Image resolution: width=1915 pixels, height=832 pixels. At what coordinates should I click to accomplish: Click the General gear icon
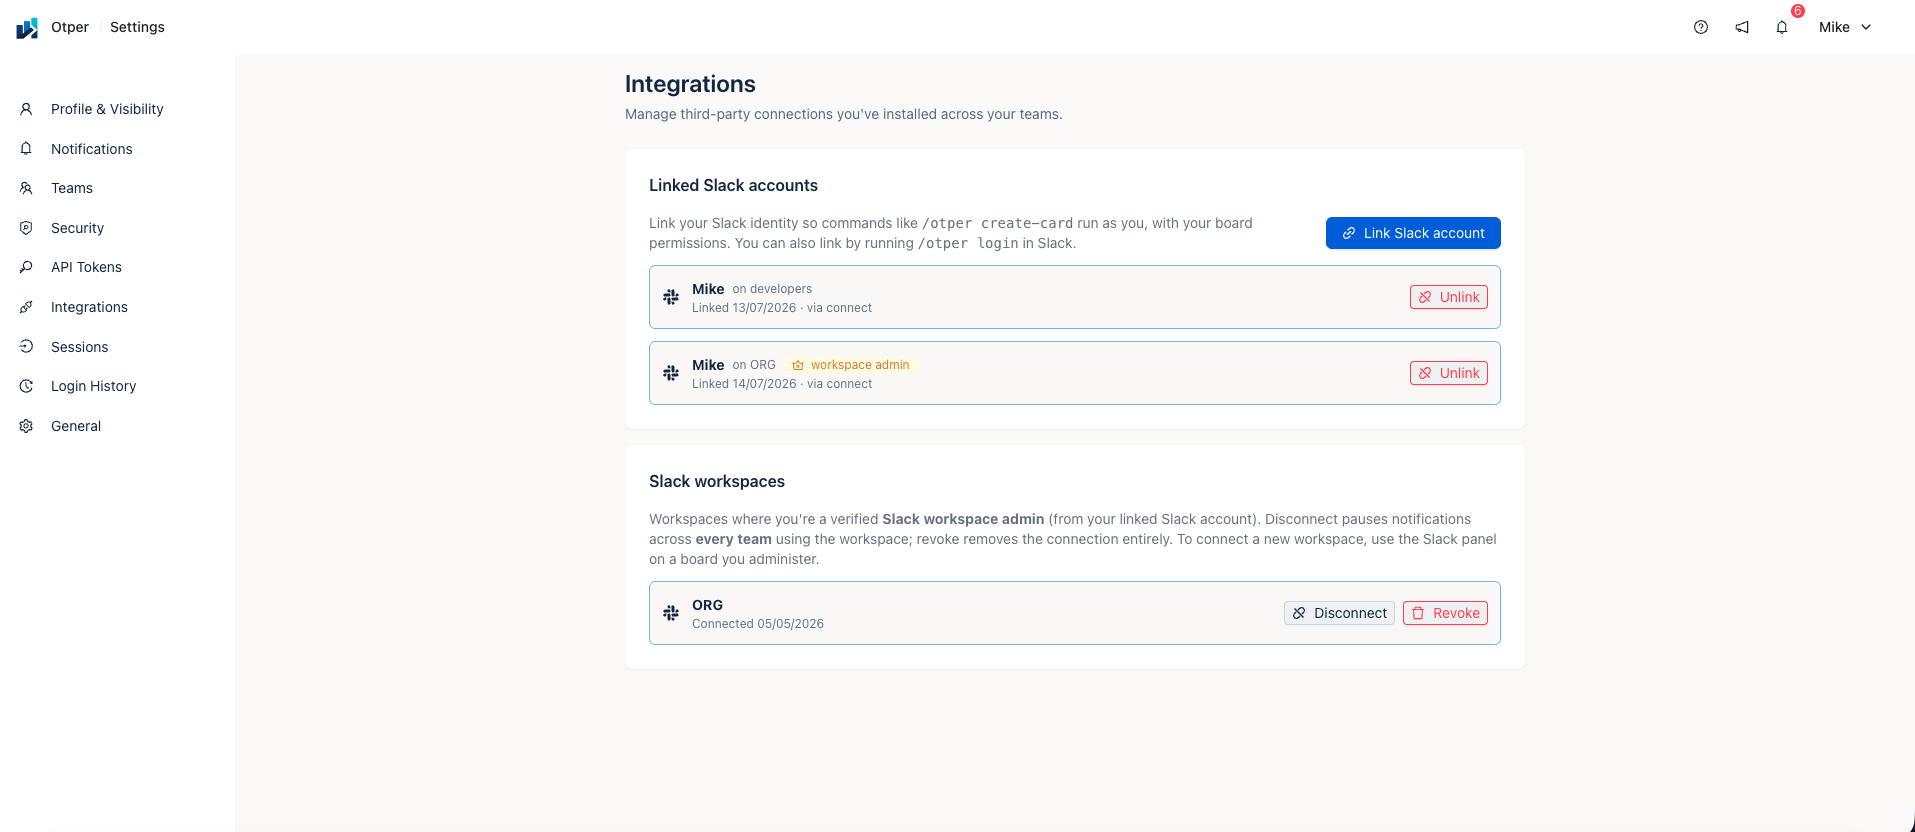click(26, 426)
